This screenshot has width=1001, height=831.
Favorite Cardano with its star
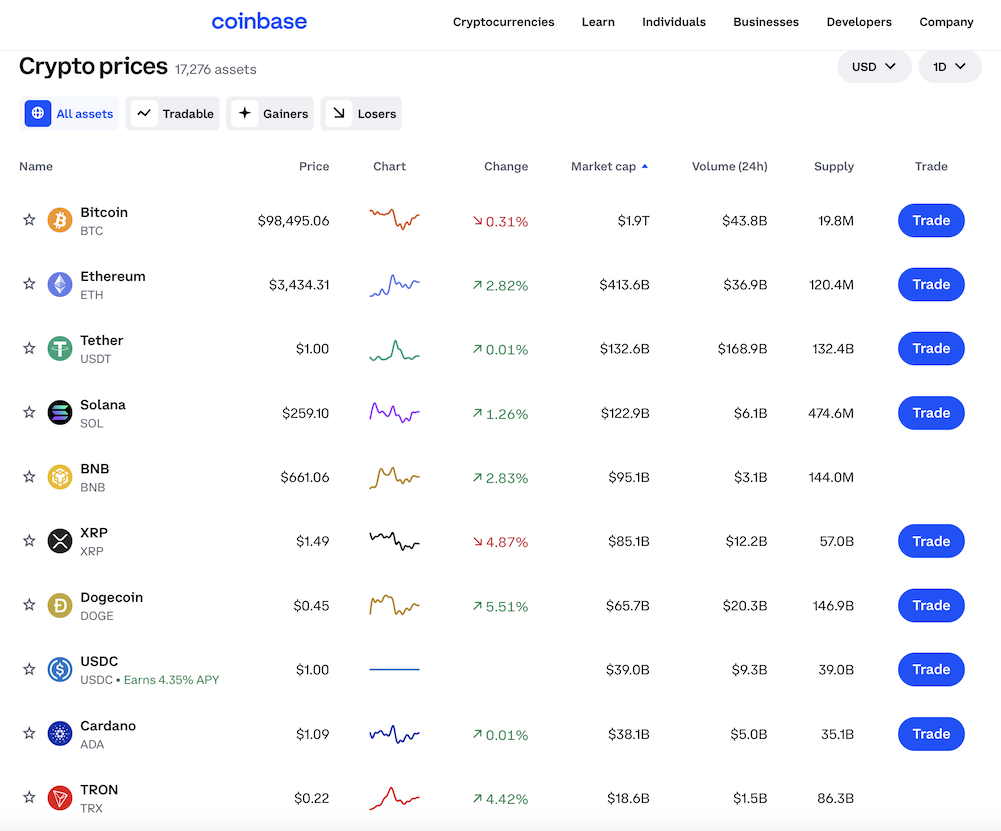coord(29,733)
